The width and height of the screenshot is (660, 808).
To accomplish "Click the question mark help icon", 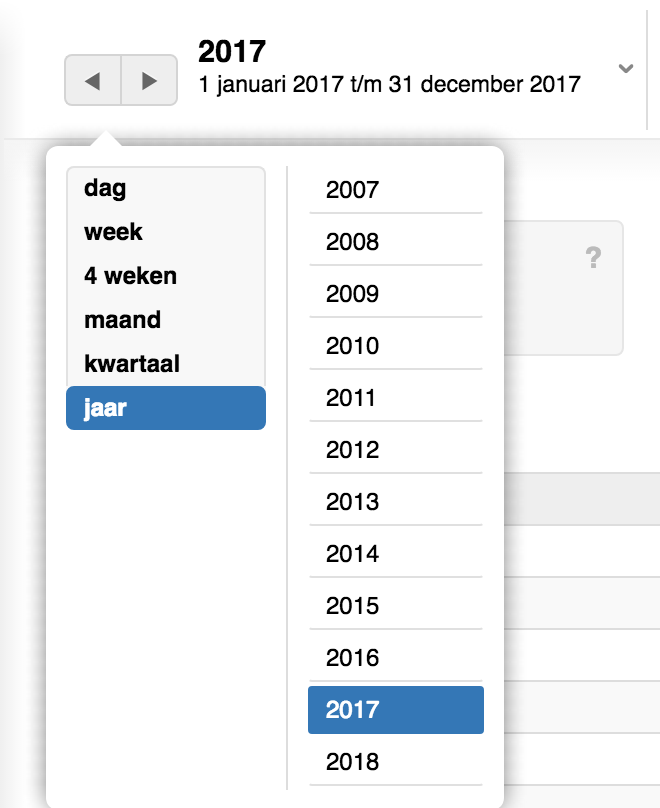I will click(593, 260).
